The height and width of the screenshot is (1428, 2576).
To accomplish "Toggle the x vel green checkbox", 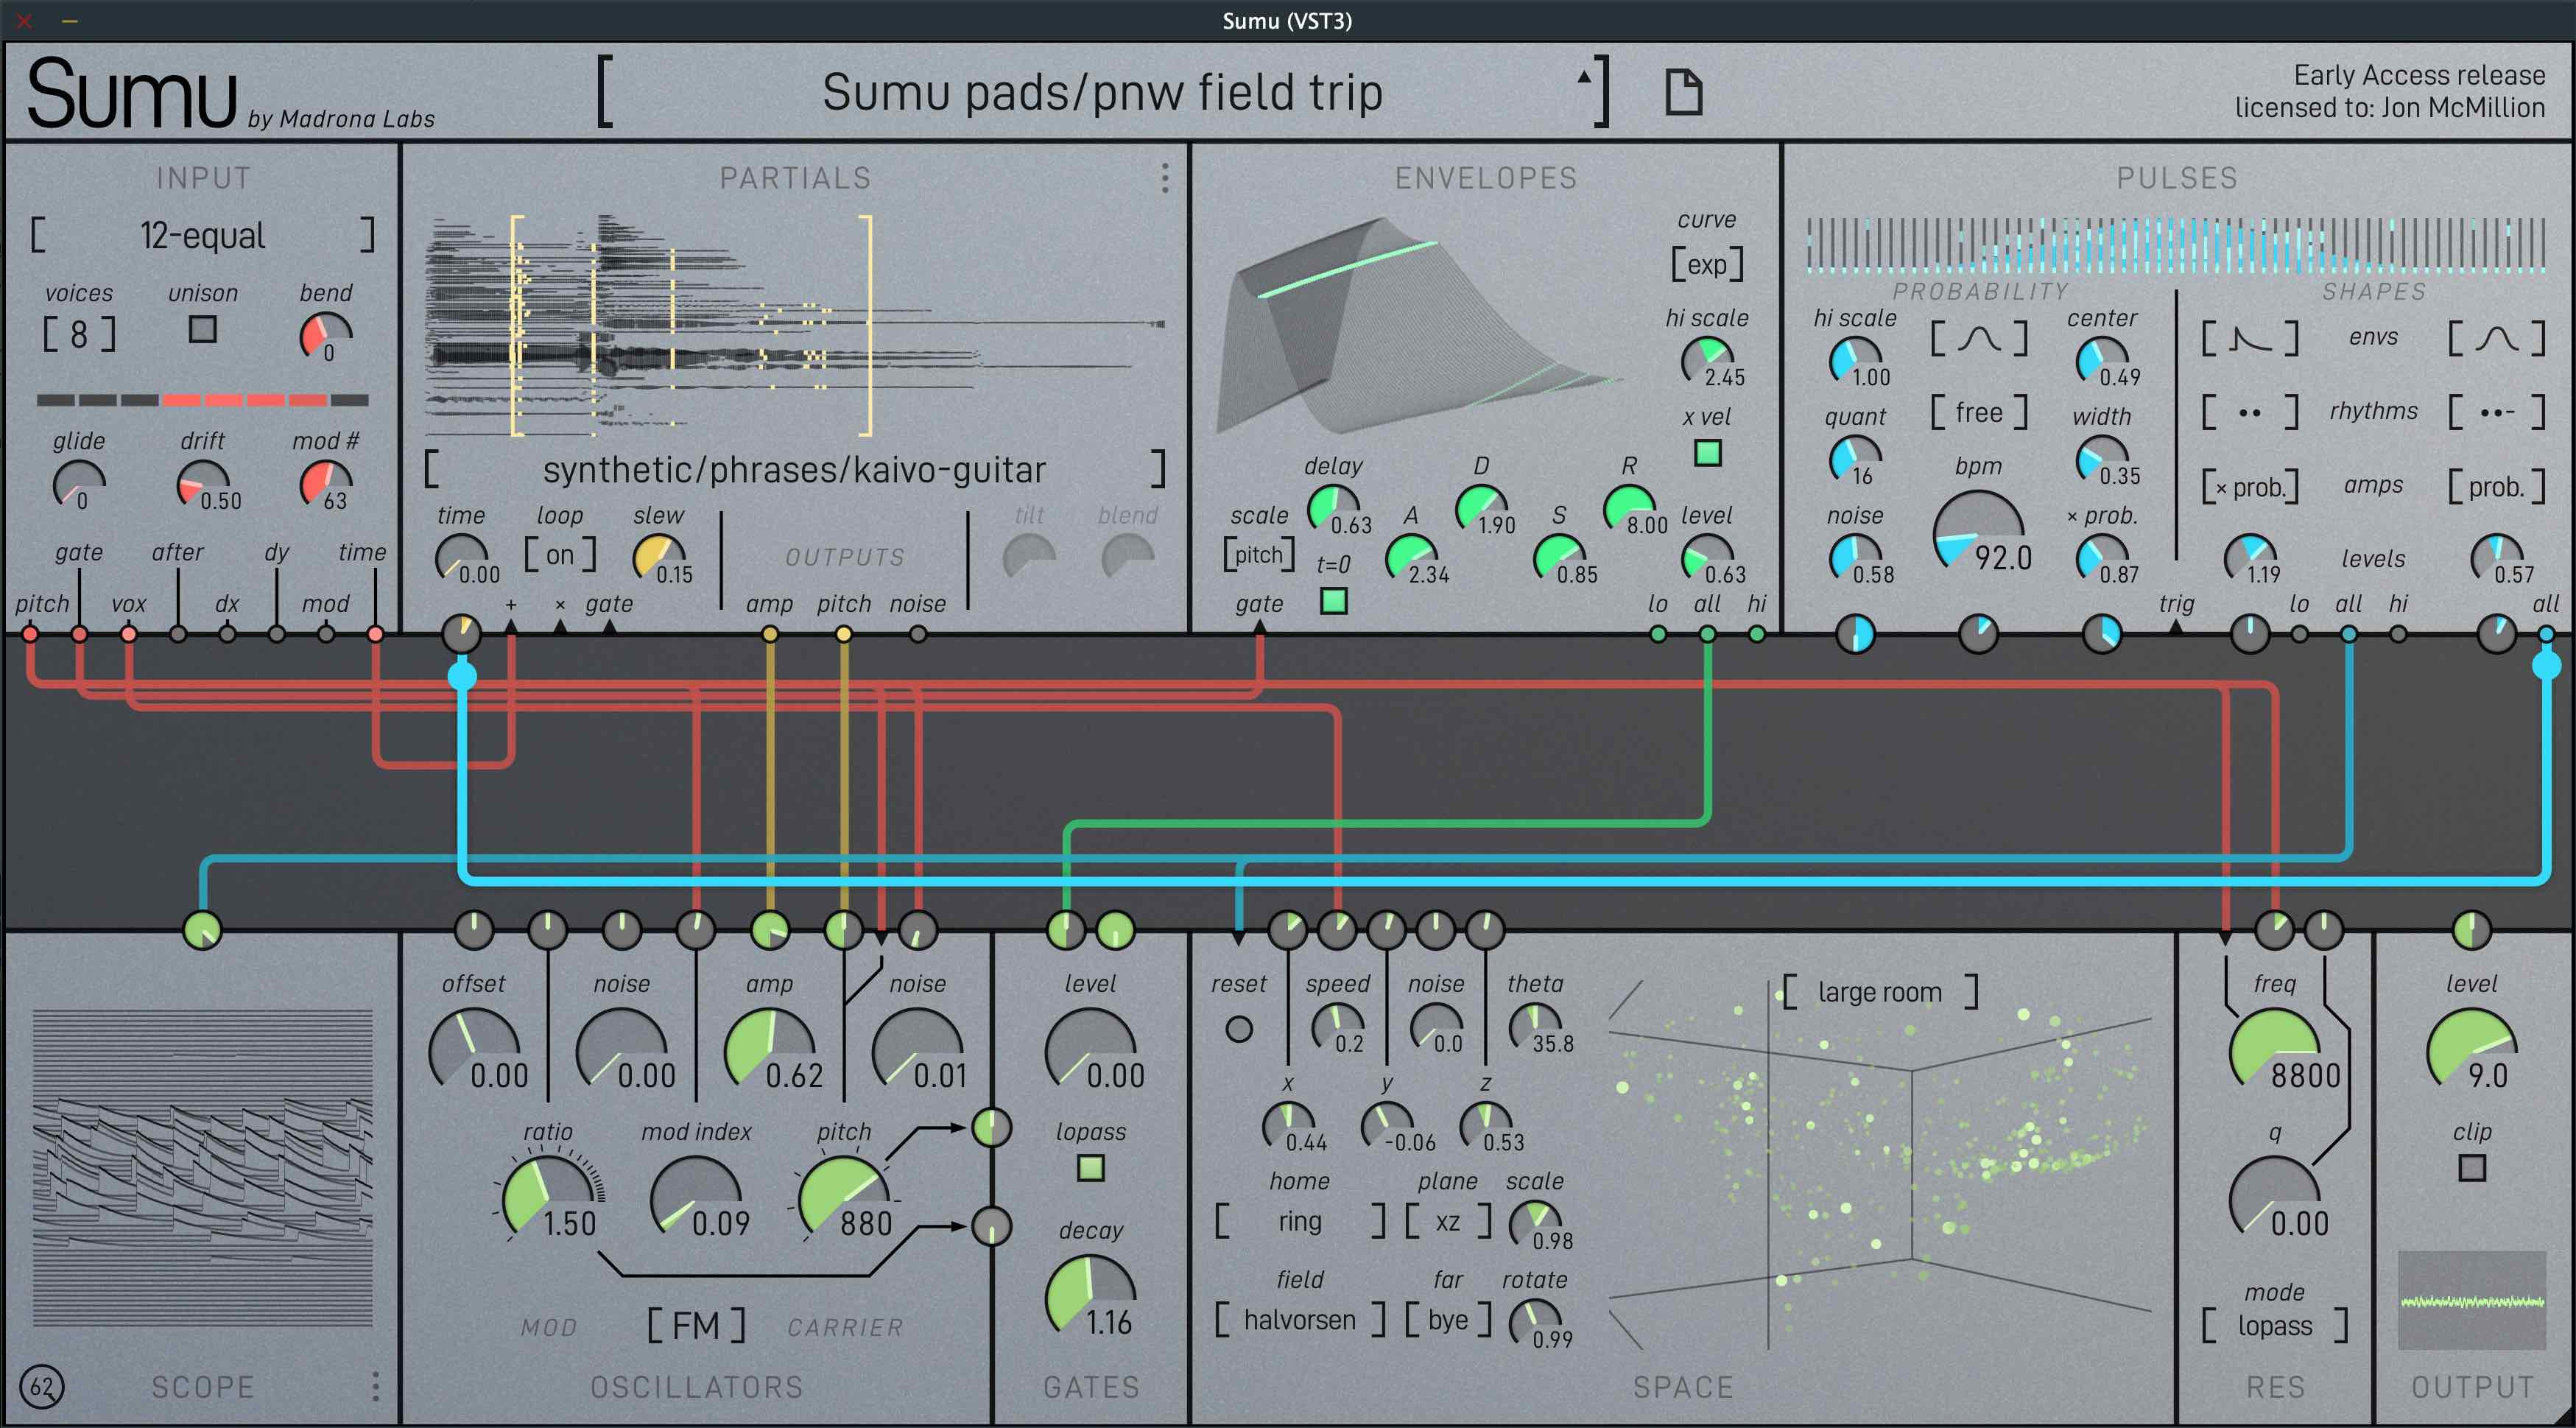I will click(x=1707, y=453).
